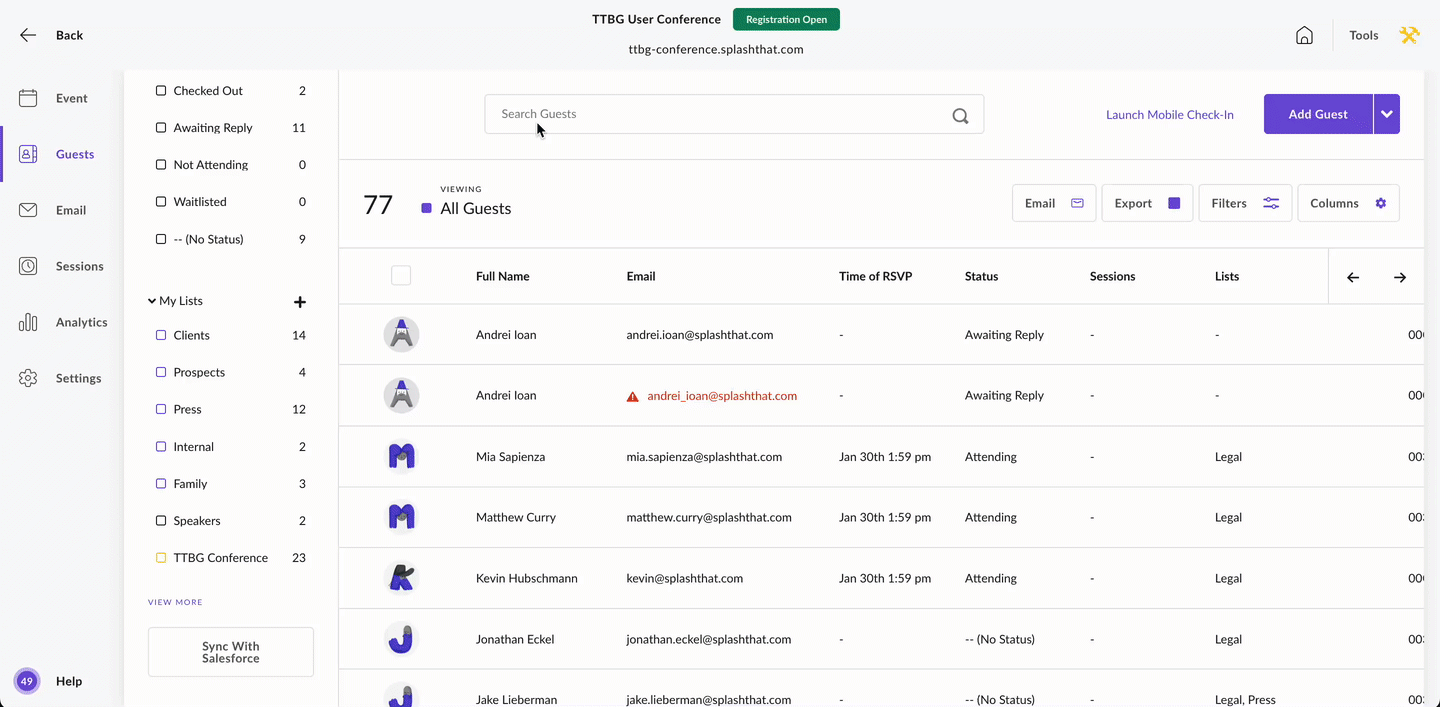1440x707 pixels.
Task: Open the Guests section in sidebar
Action: pyautogui.click(x=58, y=154)
